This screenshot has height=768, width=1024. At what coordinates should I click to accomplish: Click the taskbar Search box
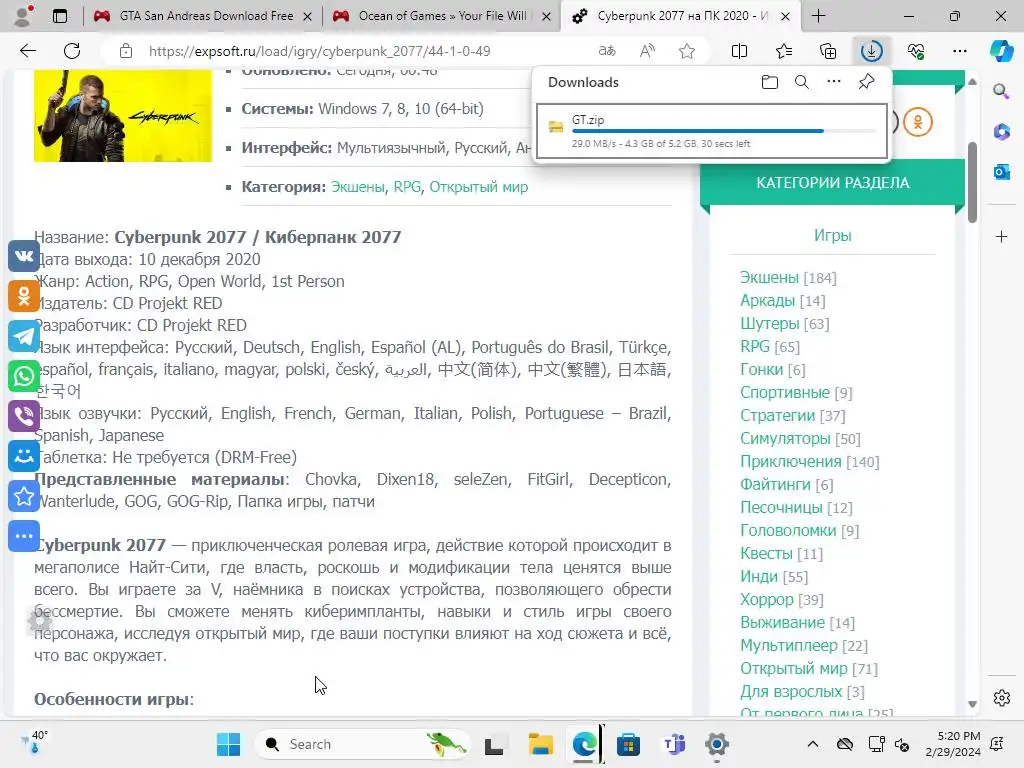363,744
